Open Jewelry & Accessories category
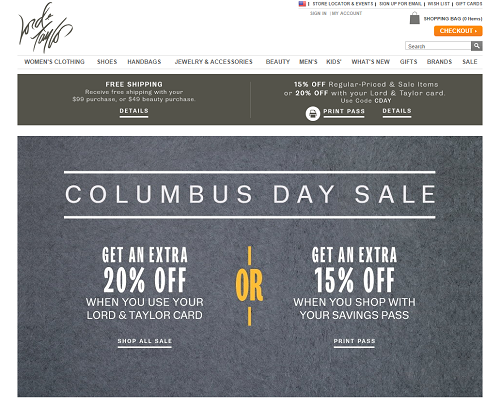Image resolution: width=500 pixels, height=405 pixels. coord(214,62)
